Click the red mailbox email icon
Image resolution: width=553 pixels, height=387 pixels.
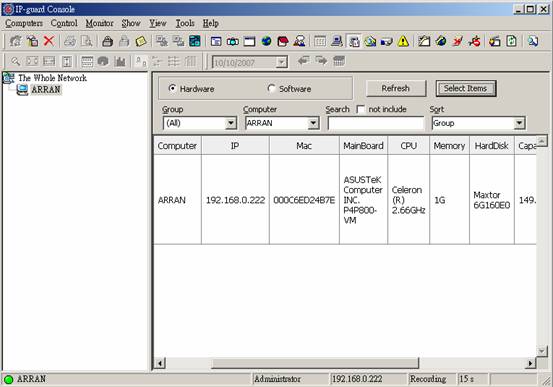283,41
